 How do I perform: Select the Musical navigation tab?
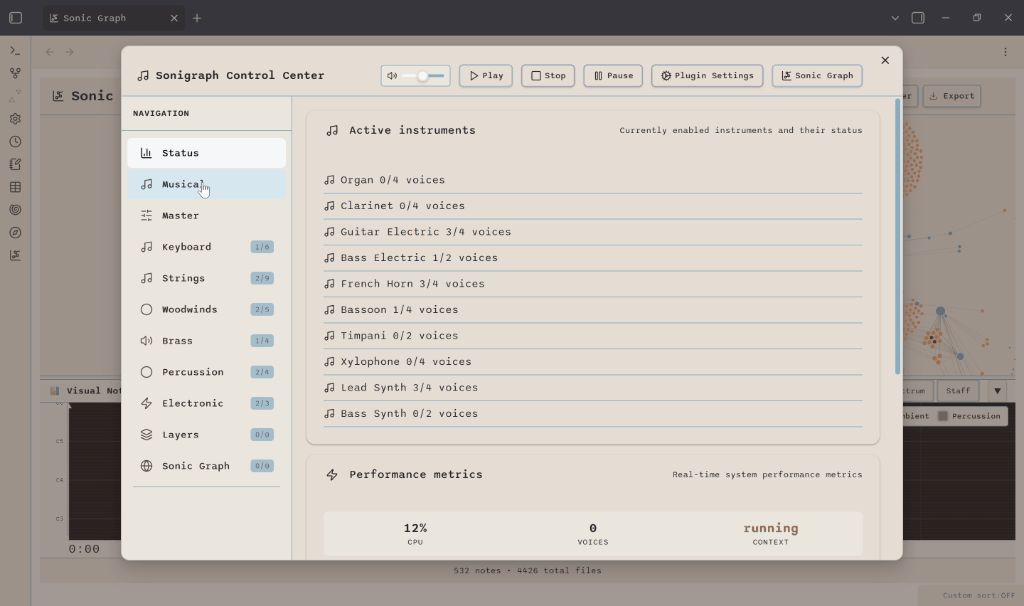point(206,184)
